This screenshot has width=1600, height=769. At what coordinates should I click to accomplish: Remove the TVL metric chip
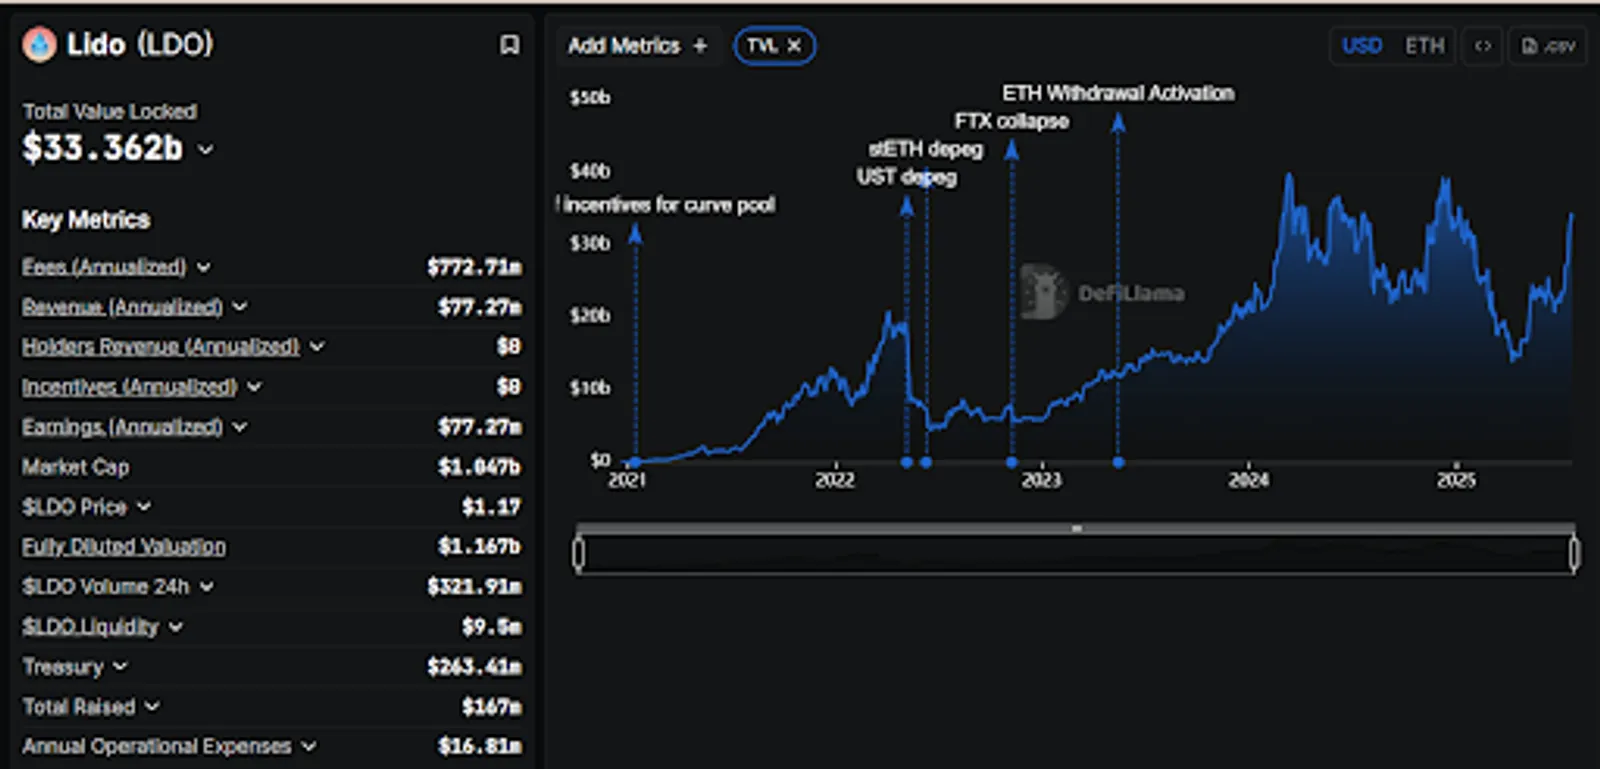tap(794, 45)
